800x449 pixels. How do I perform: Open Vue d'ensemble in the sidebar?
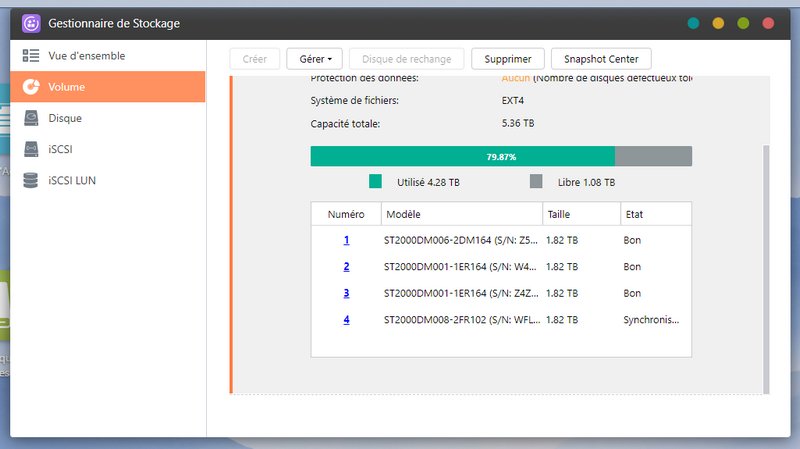tap(108, 56)
